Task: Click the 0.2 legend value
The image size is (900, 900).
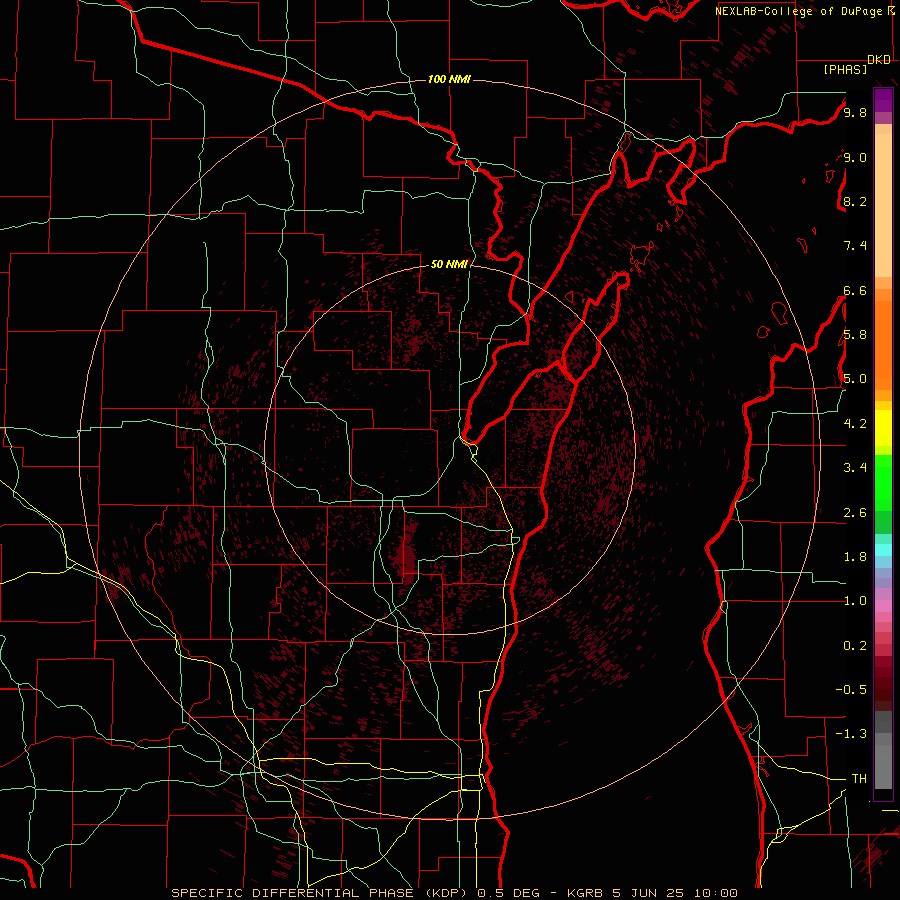Action: tap(855, 646)
